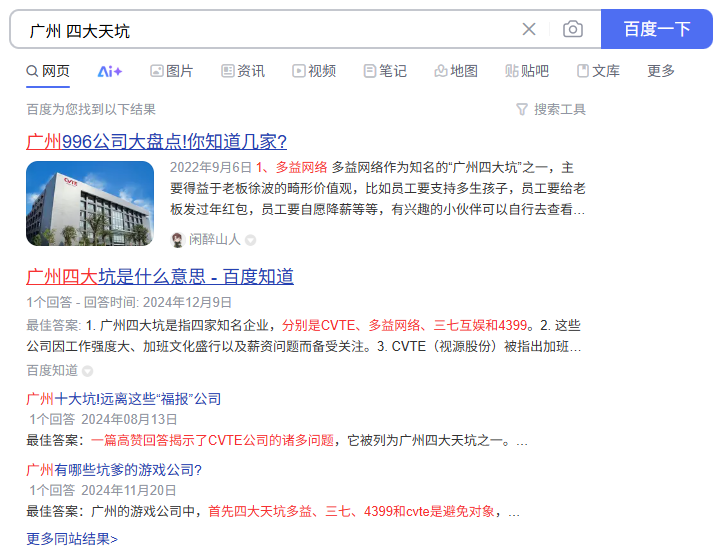Viewport: 722px width, 560px height.
Task: Click text 首先四大天坑多益、三七、4399和cvte是避免对象
Action: tap(351, 511)
